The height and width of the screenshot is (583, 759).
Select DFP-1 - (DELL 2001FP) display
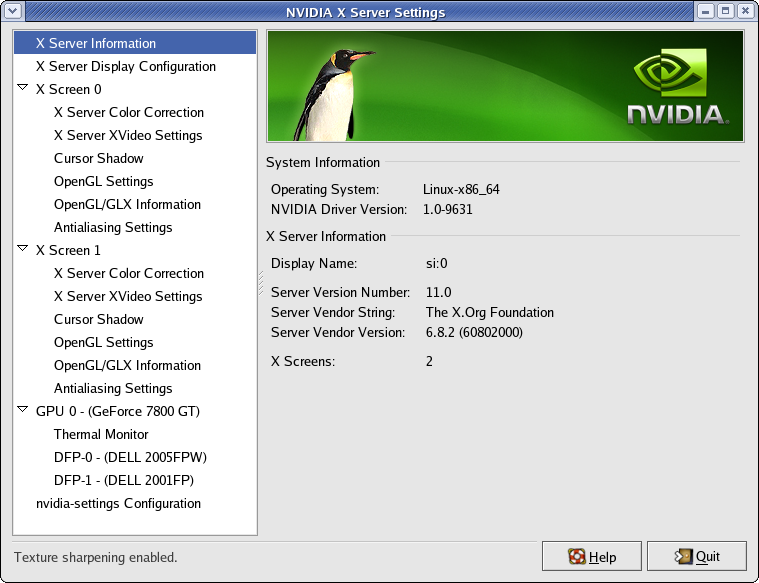124,480
